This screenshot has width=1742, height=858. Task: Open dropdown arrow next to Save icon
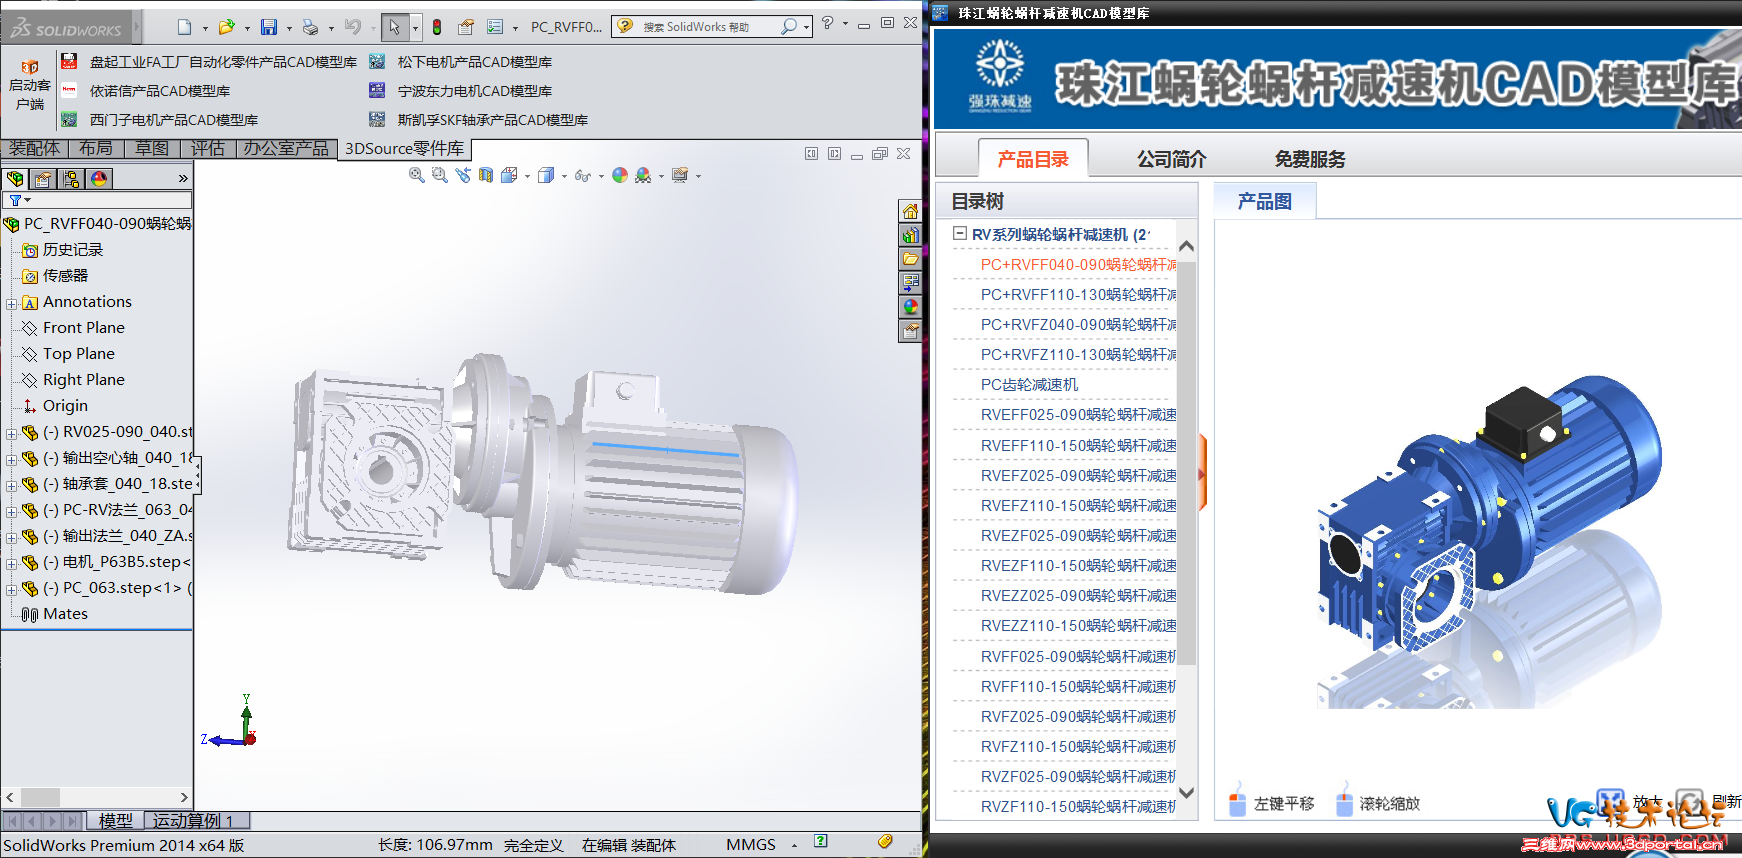289,28
